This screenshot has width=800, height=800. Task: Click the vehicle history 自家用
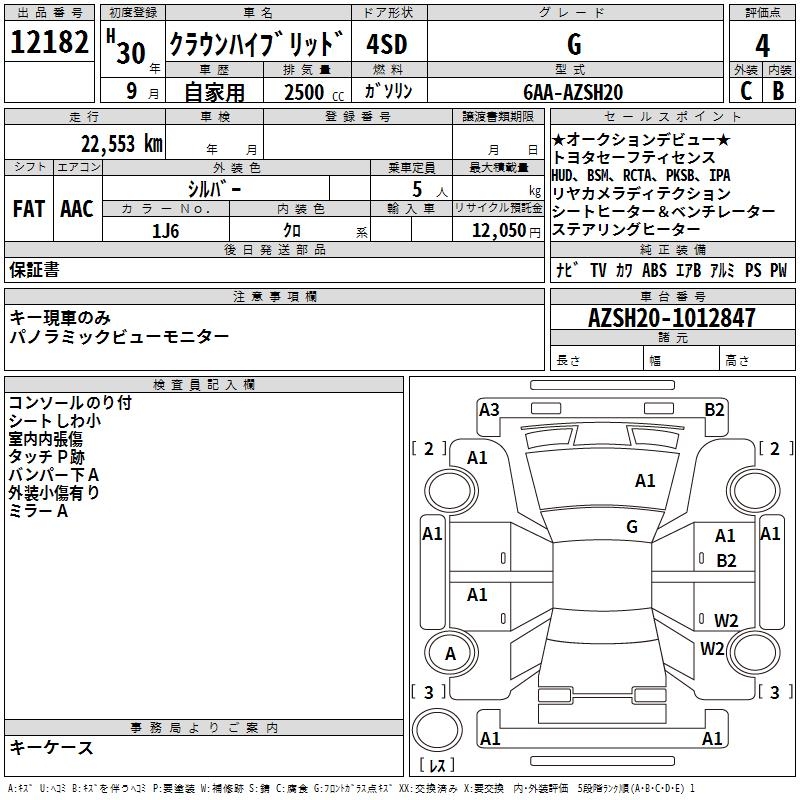tap(214, 92)
